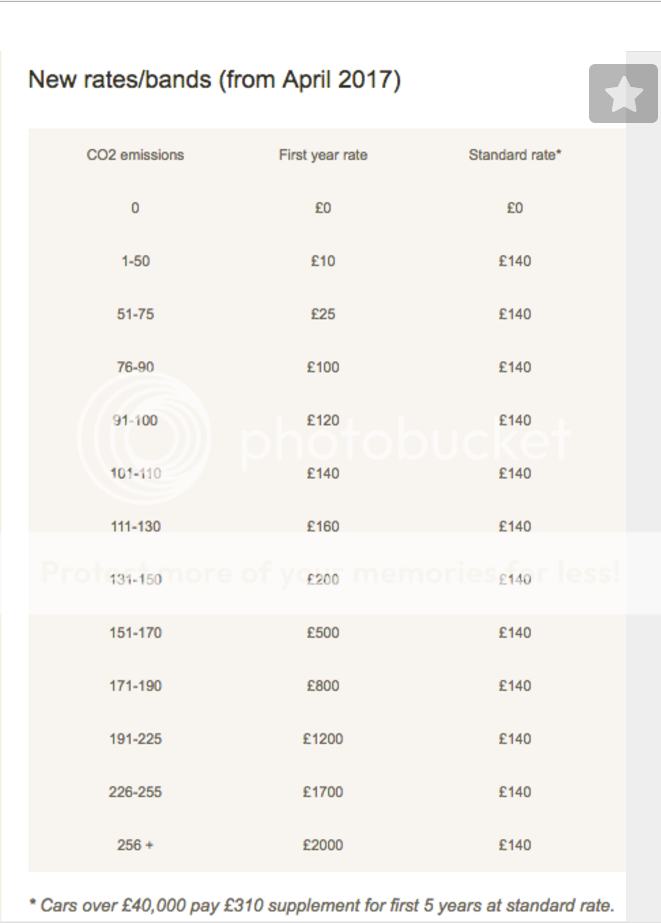Click the '256 +' emissions band cell
The image size is (661, 923).
[136, 845]
